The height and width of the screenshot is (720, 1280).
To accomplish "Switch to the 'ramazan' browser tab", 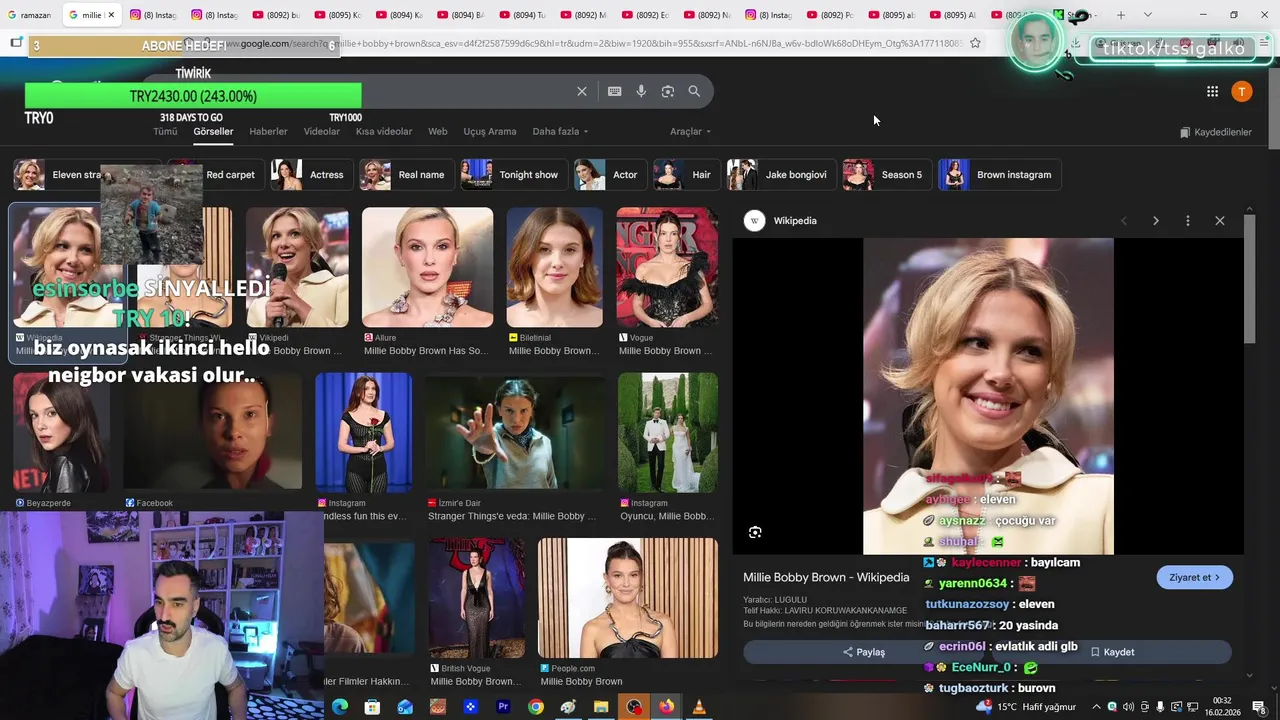I will [30, 15].
